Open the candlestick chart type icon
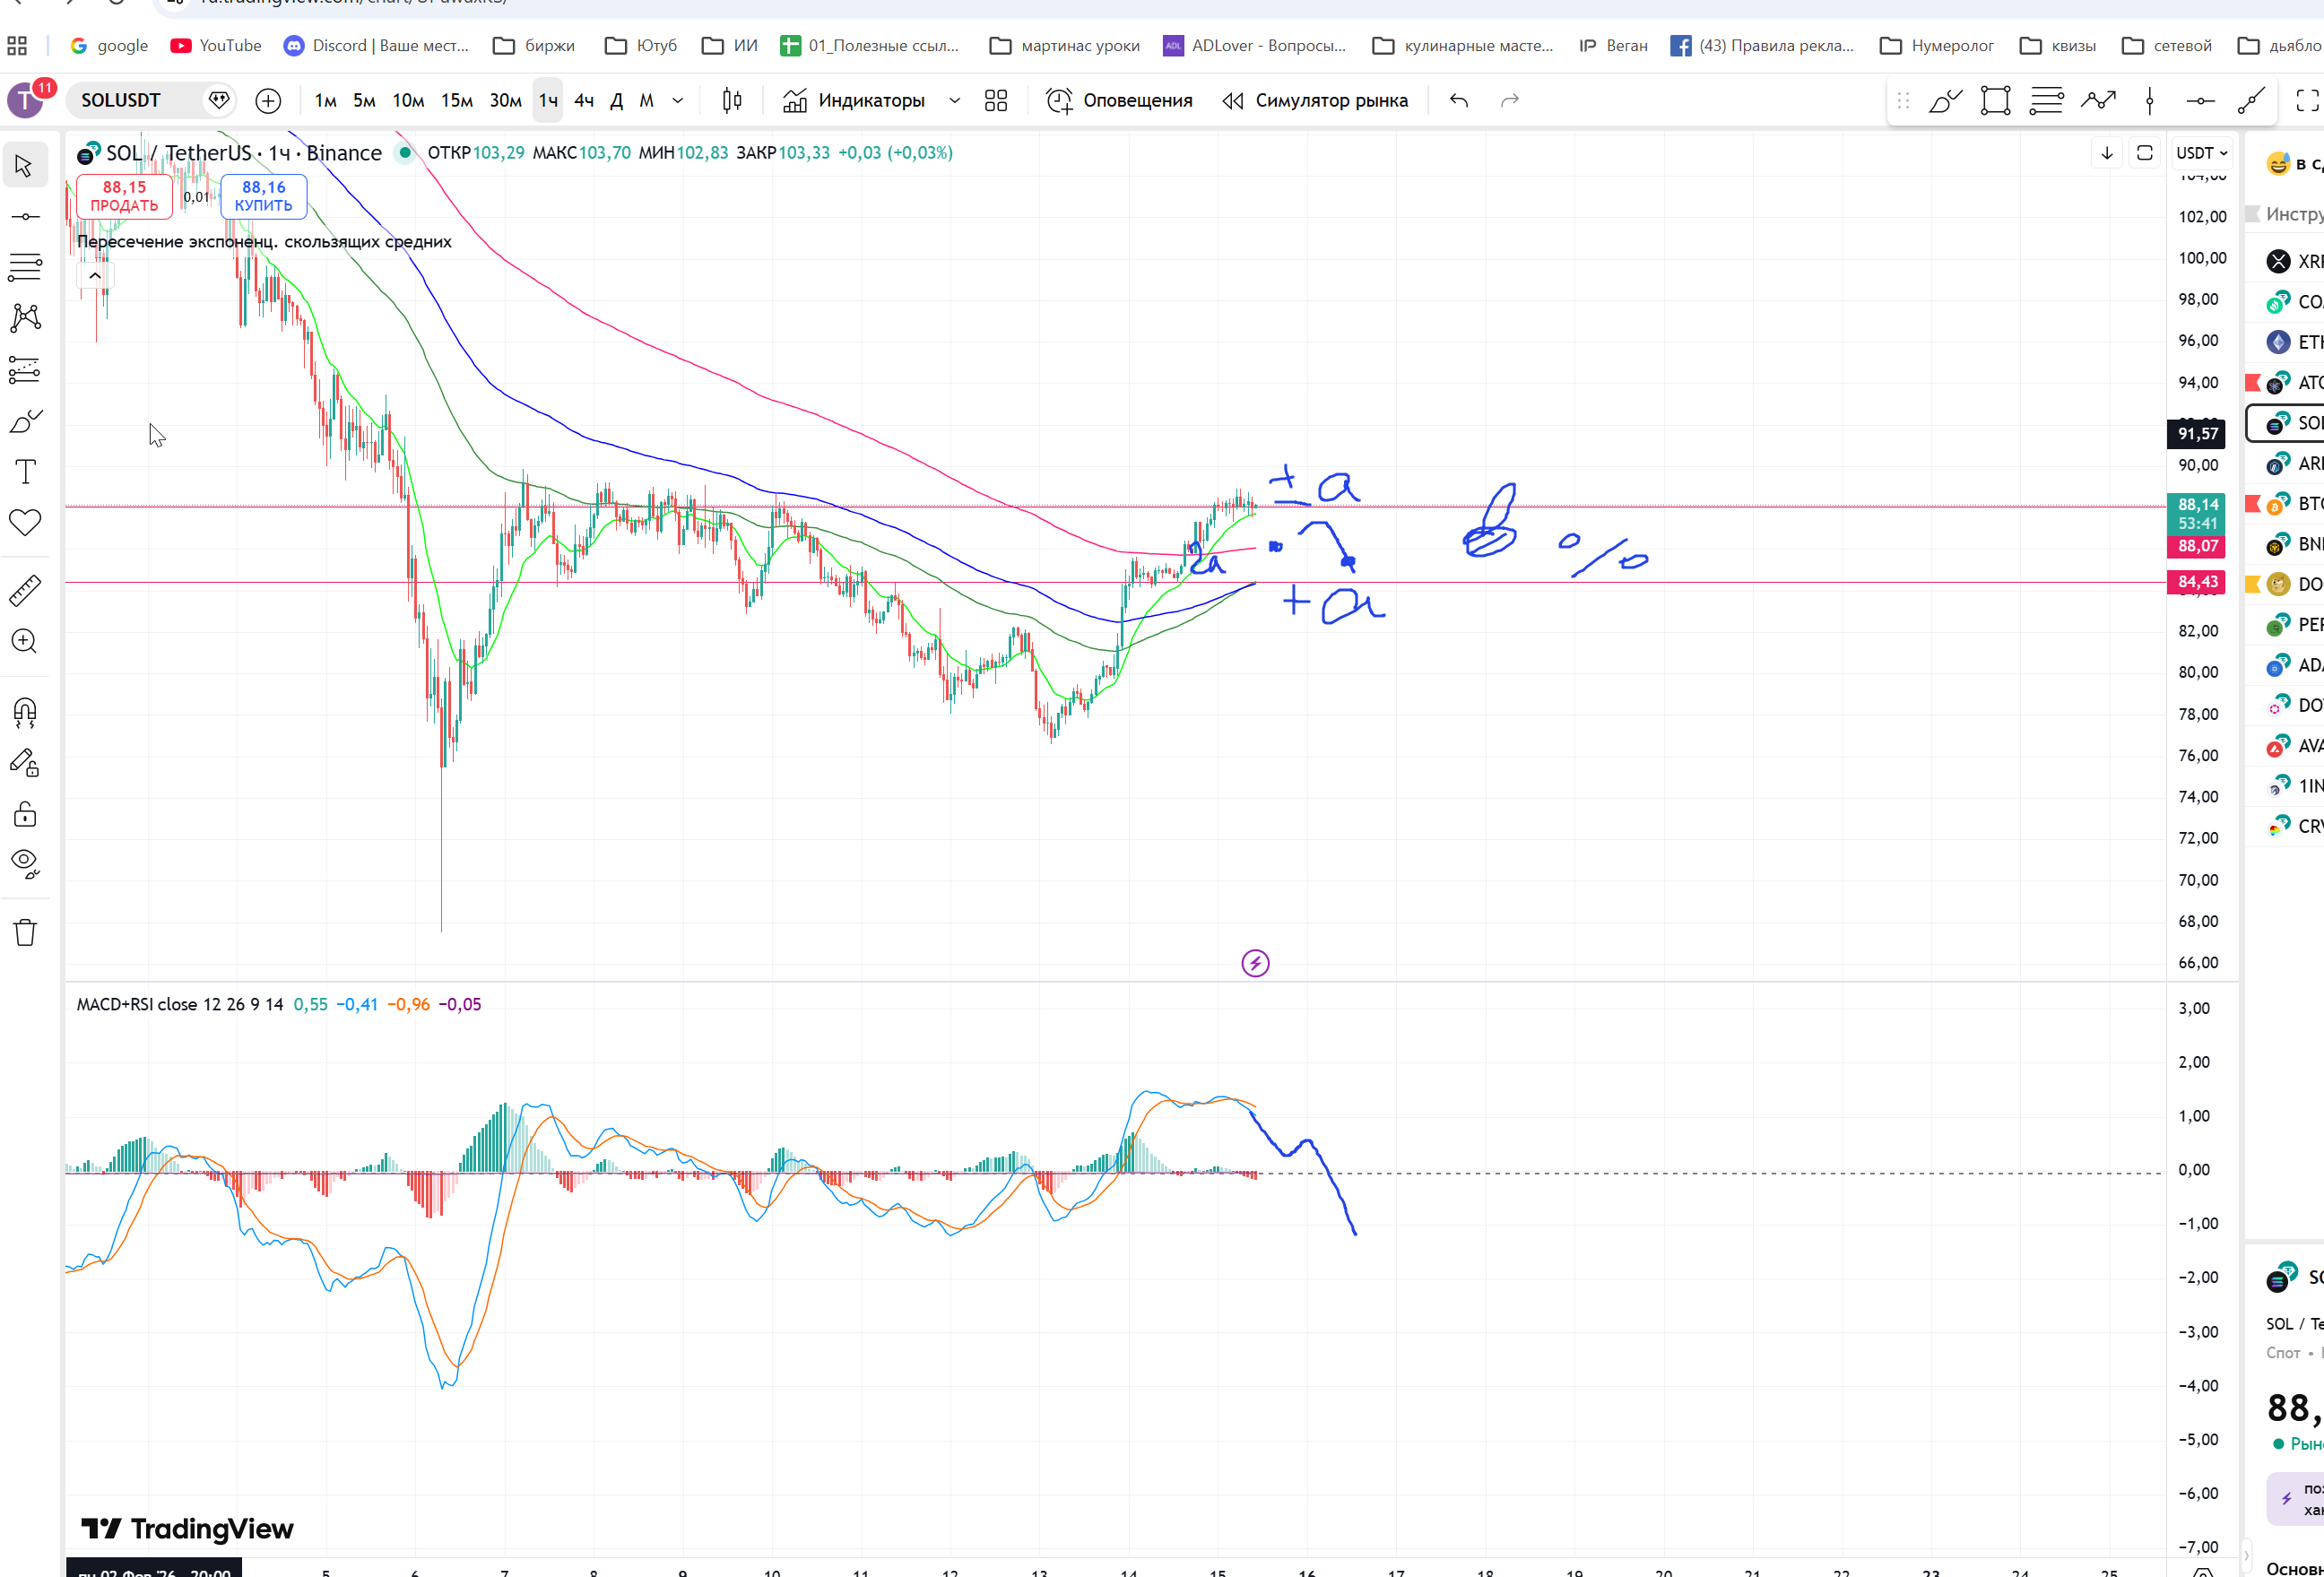Screen dimensions: 2324x1577 coord(732,100)
